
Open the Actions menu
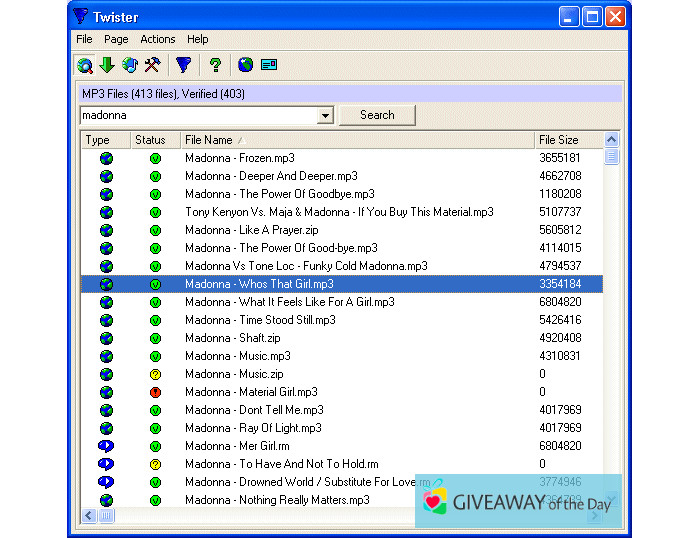point(157,39)
